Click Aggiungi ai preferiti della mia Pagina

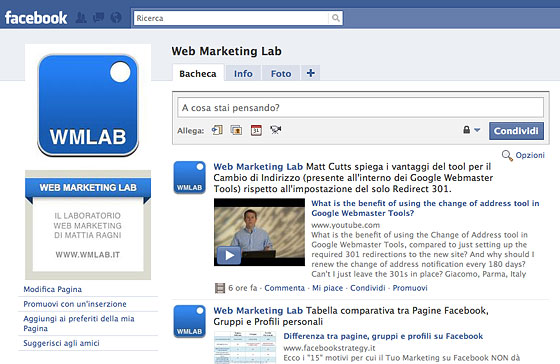point(79,323)
